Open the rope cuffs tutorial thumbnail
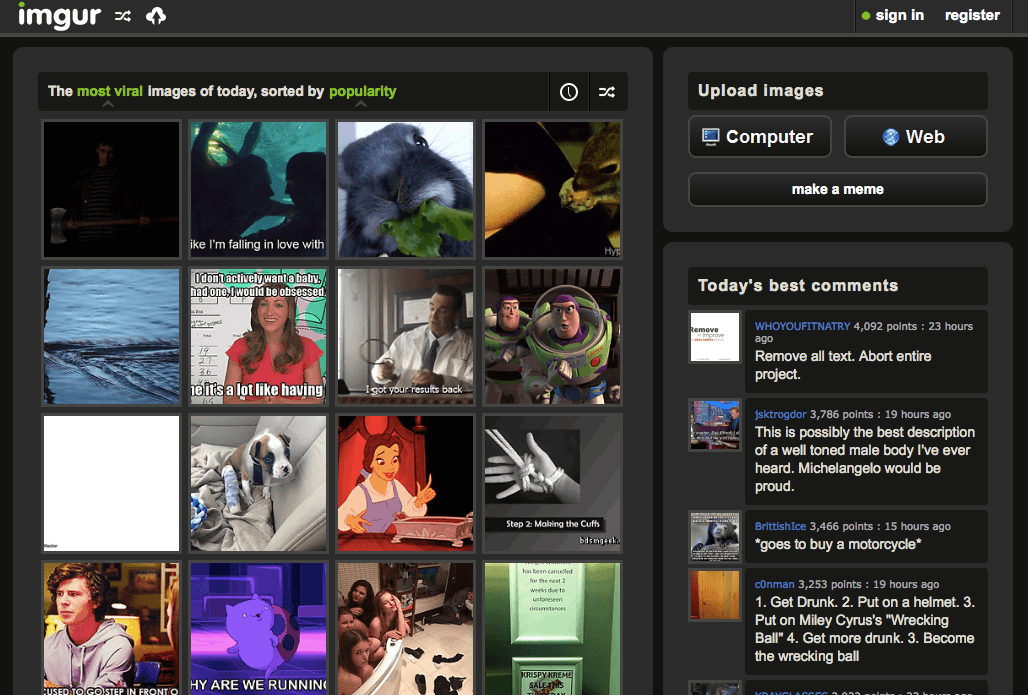The image size is (1028, 695). pyautogui.click(x=552, y=483)
